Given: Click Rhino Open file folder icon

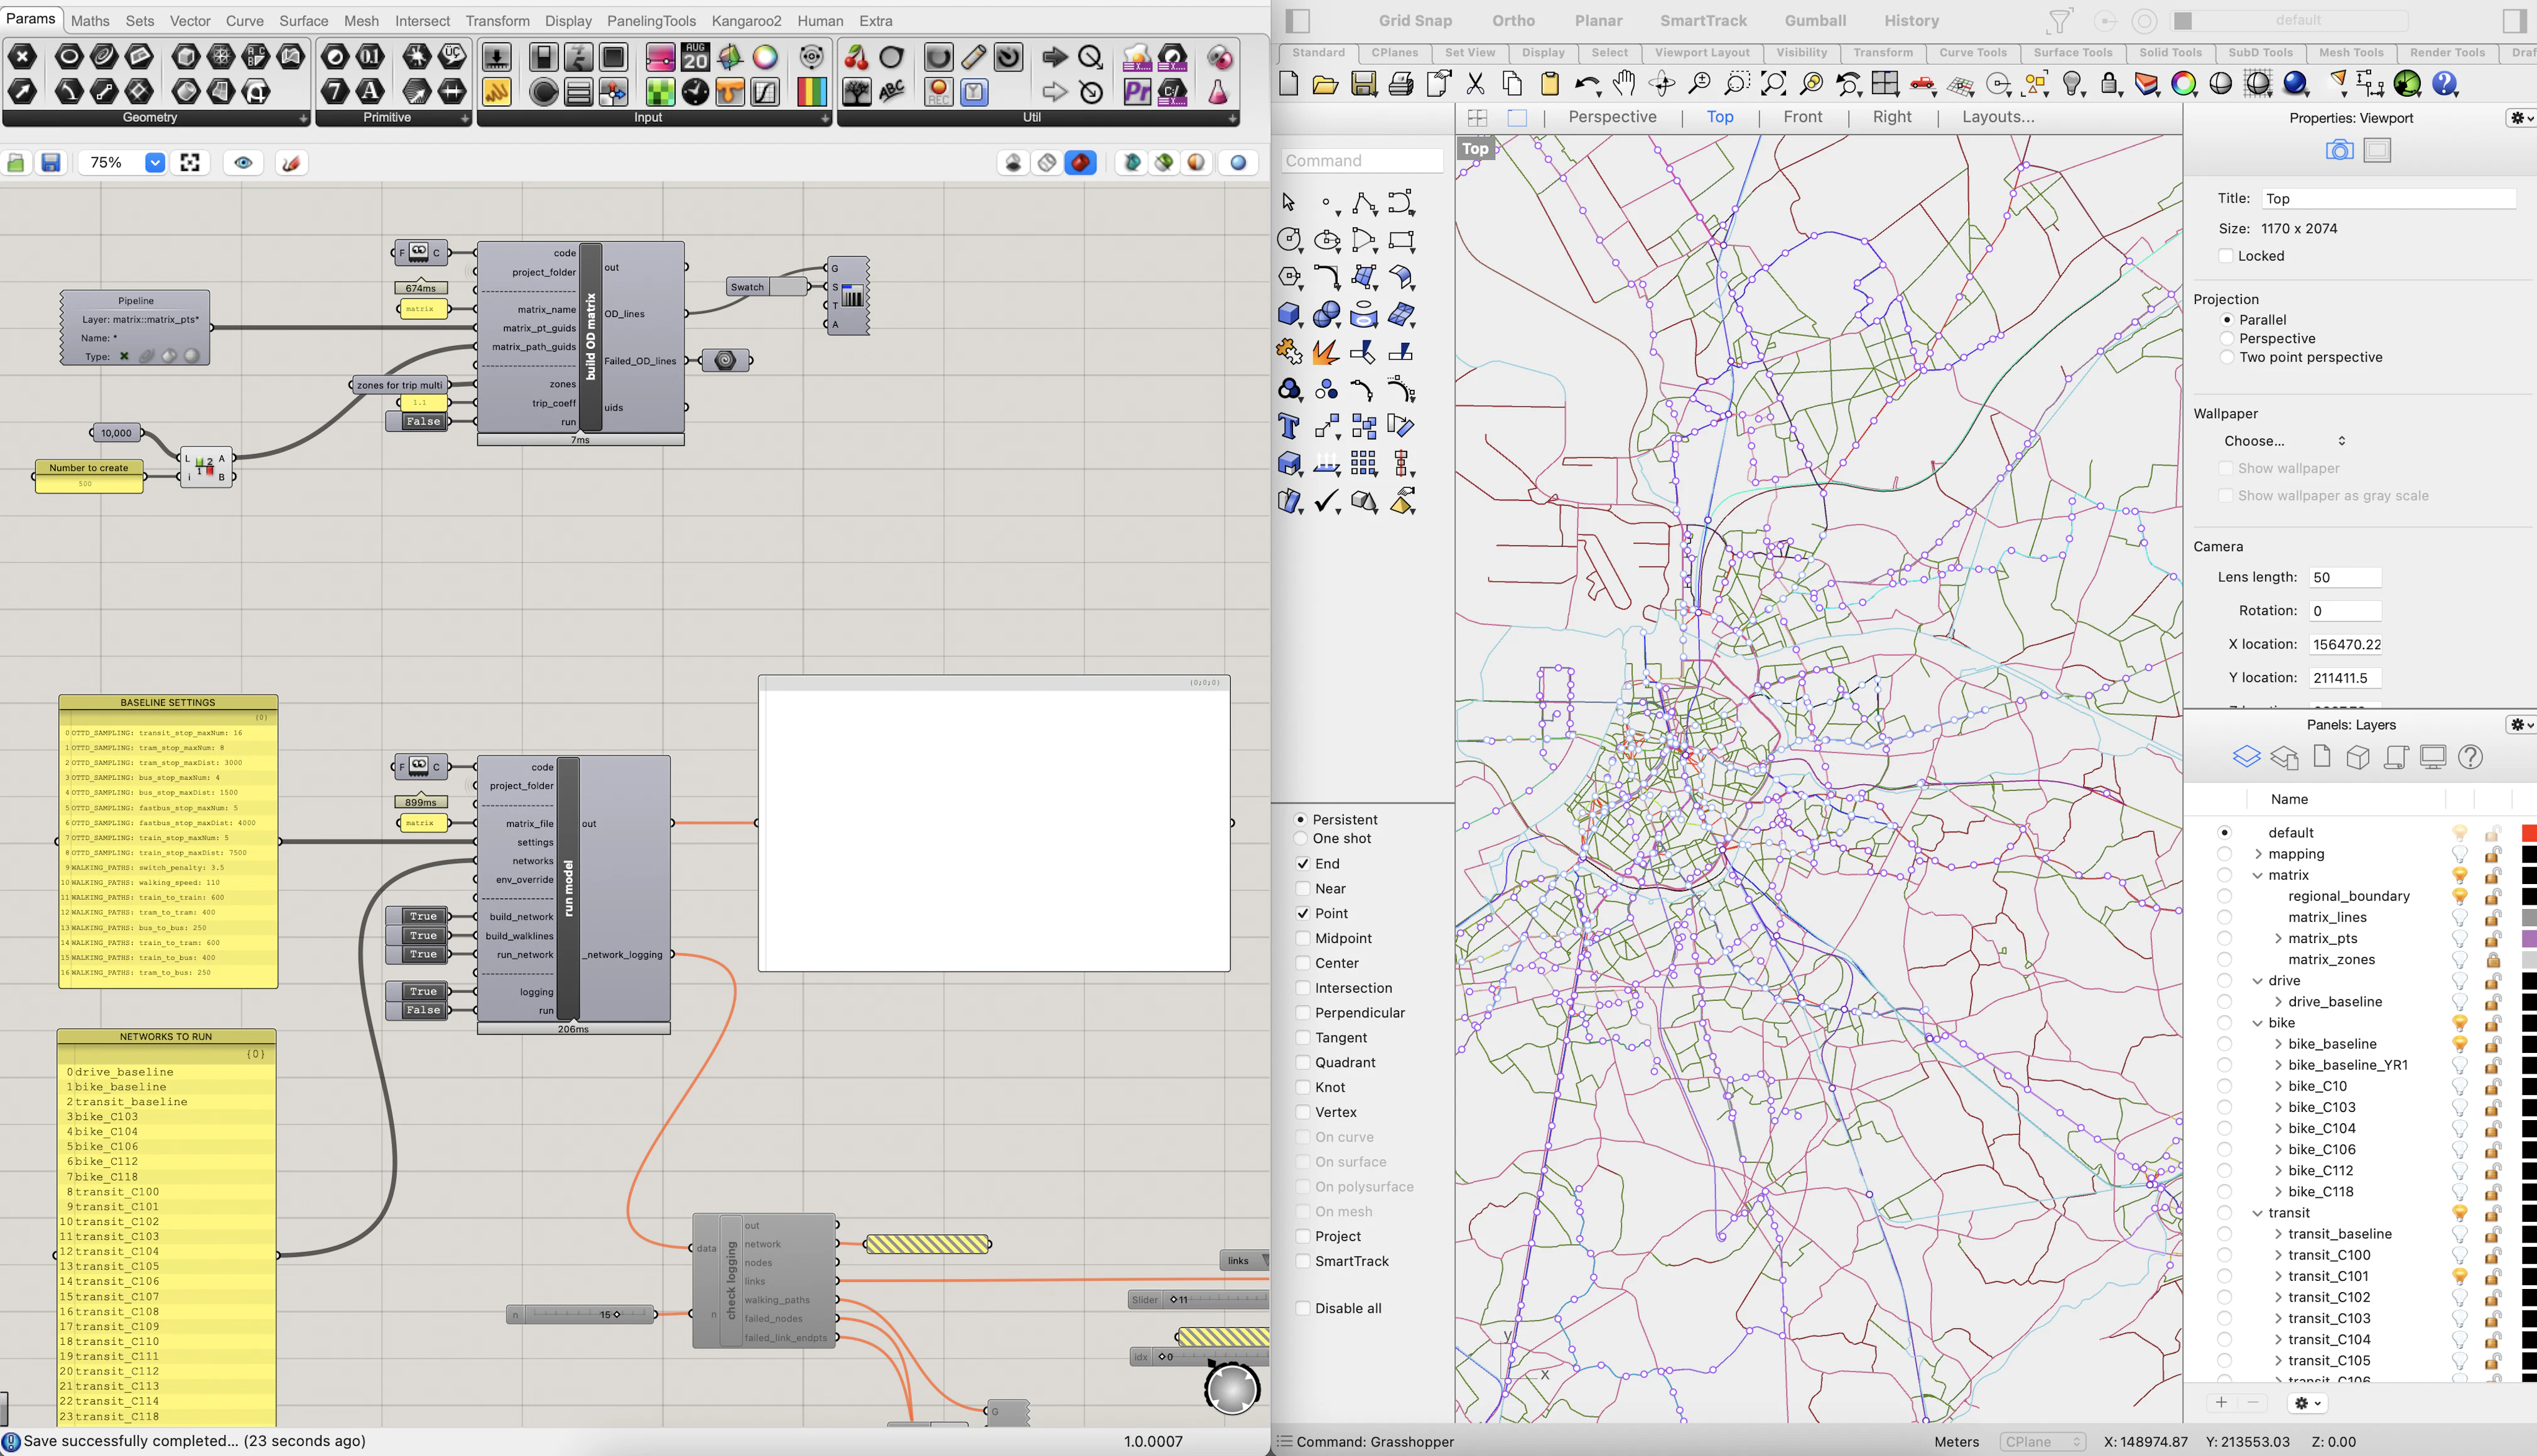Looking at the screenshot, I should (1325, 84).
